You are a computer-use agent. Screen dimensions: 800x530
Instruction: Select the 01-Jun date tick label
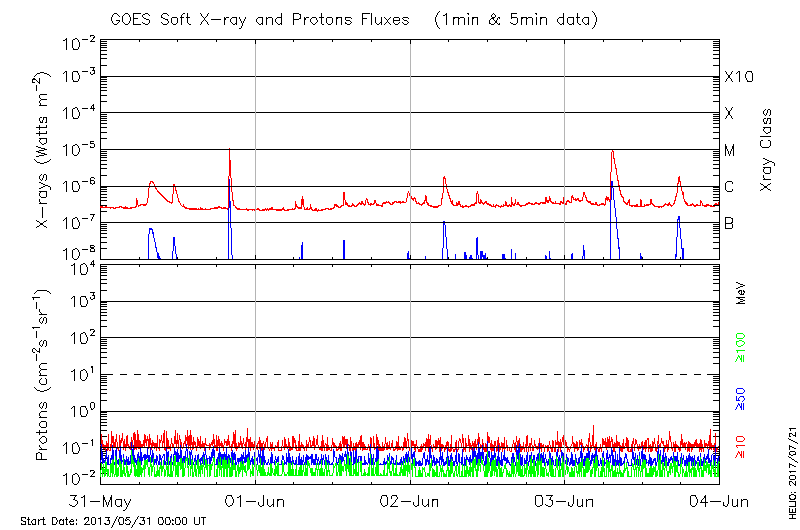click(256, 500)
